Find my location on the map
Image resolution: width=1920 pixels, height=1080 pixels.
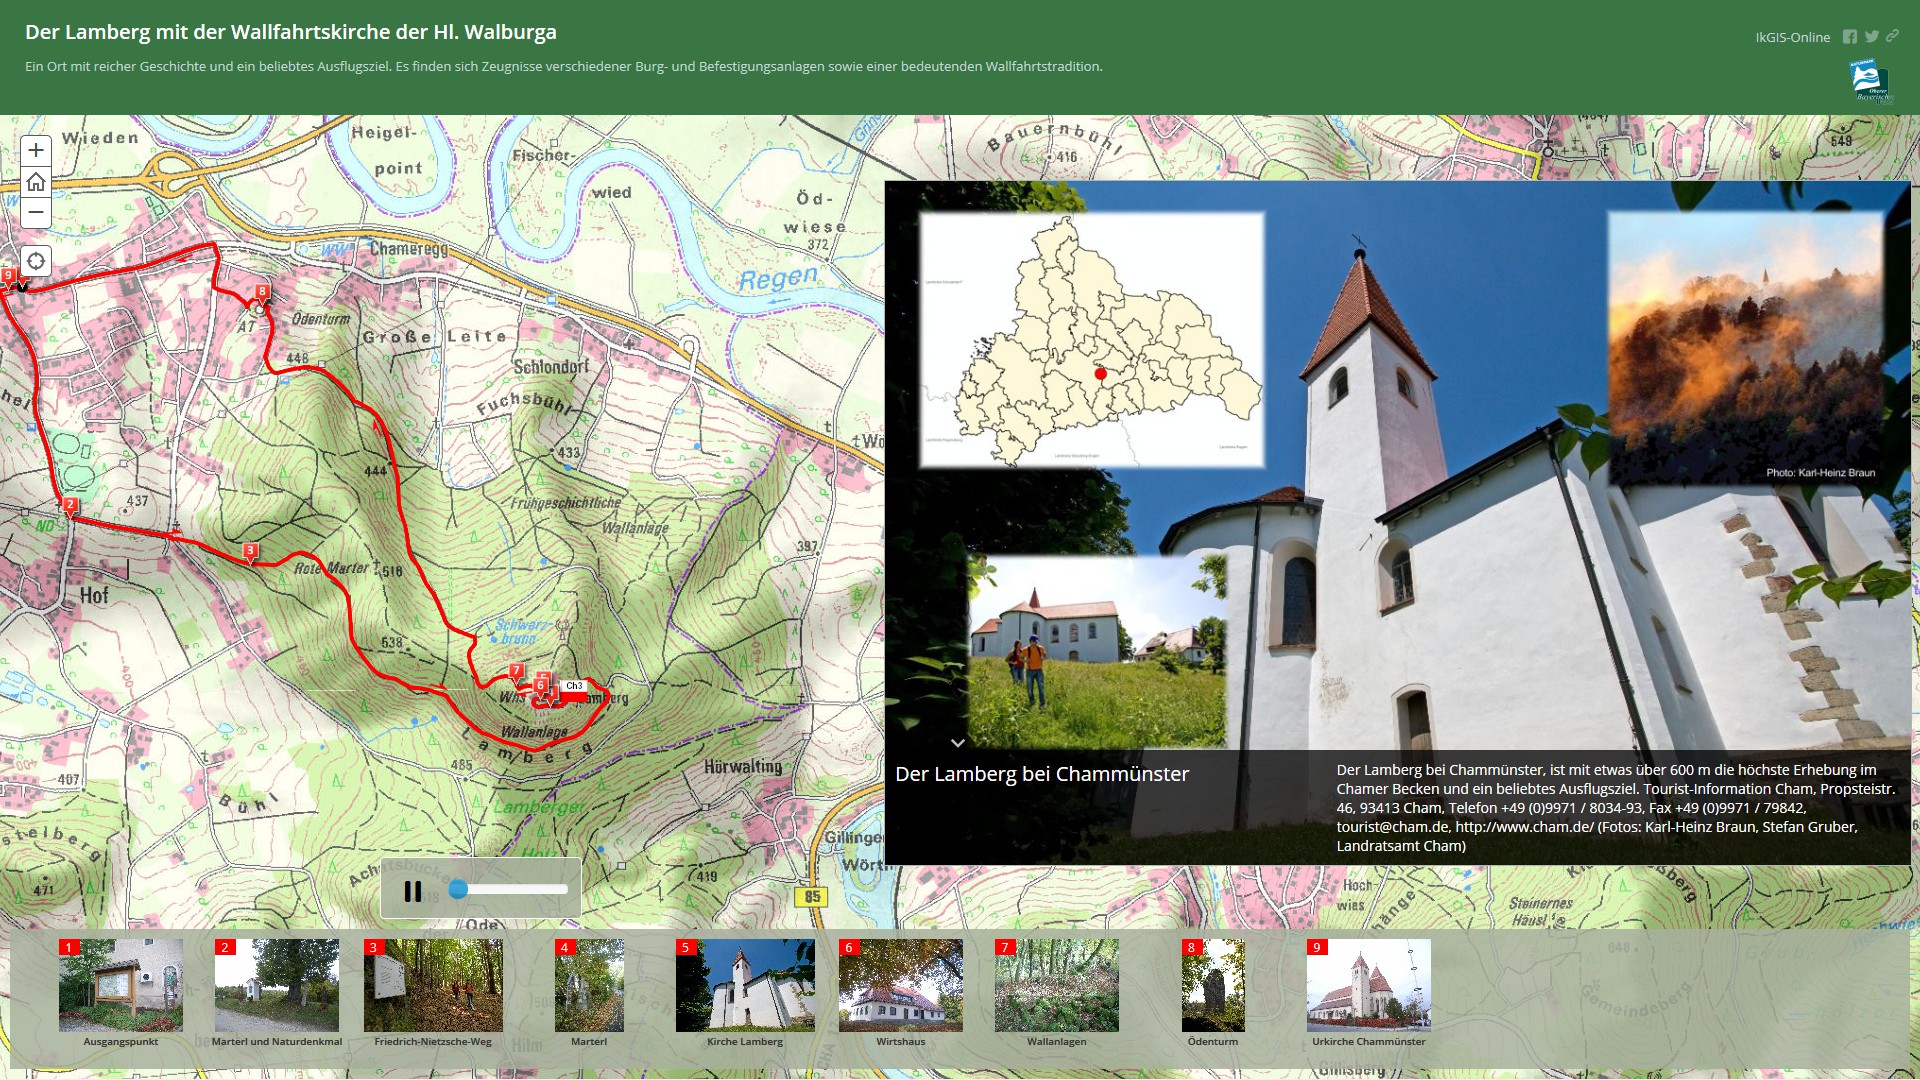tap(36, 261)
